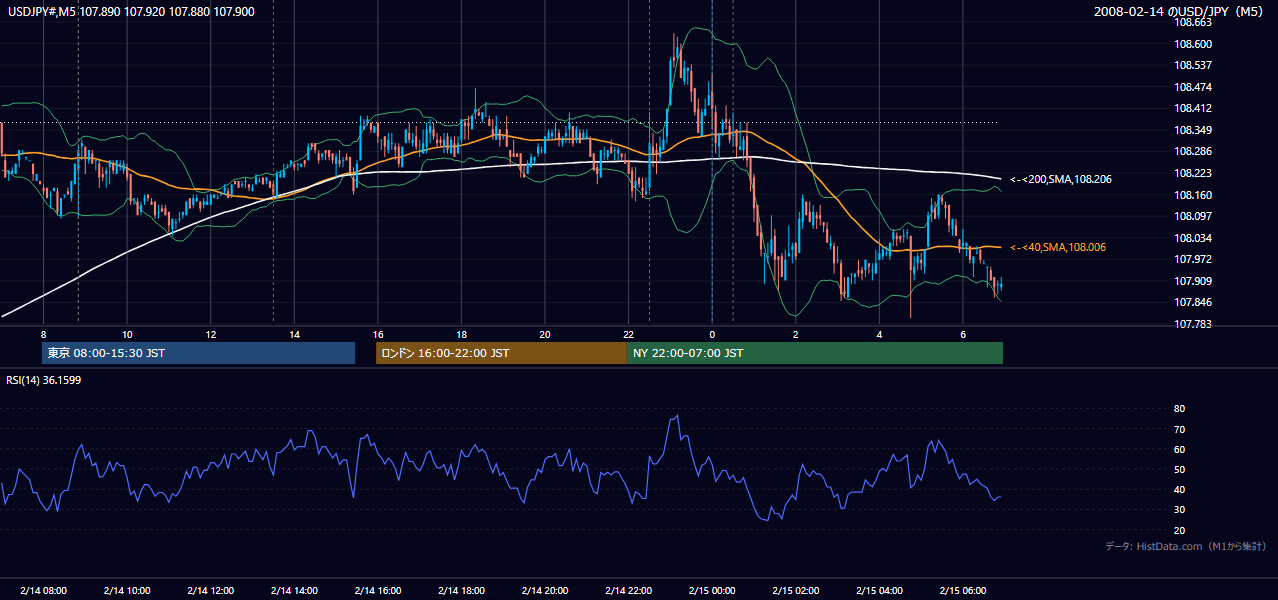
Task: Click price axis value 108.412
Action: (x=1194, y=109)
